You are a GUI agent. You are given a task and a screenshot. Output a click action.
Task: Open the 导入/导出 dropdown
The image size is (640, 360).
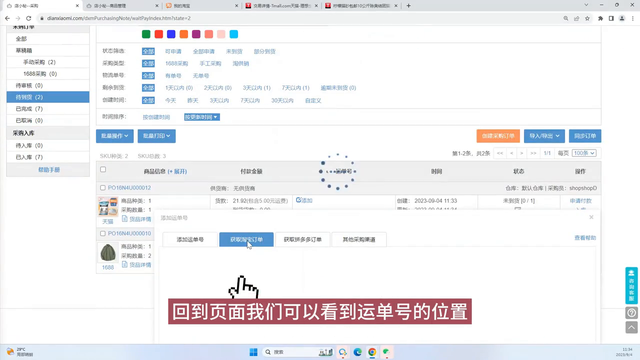click(544, 136)
